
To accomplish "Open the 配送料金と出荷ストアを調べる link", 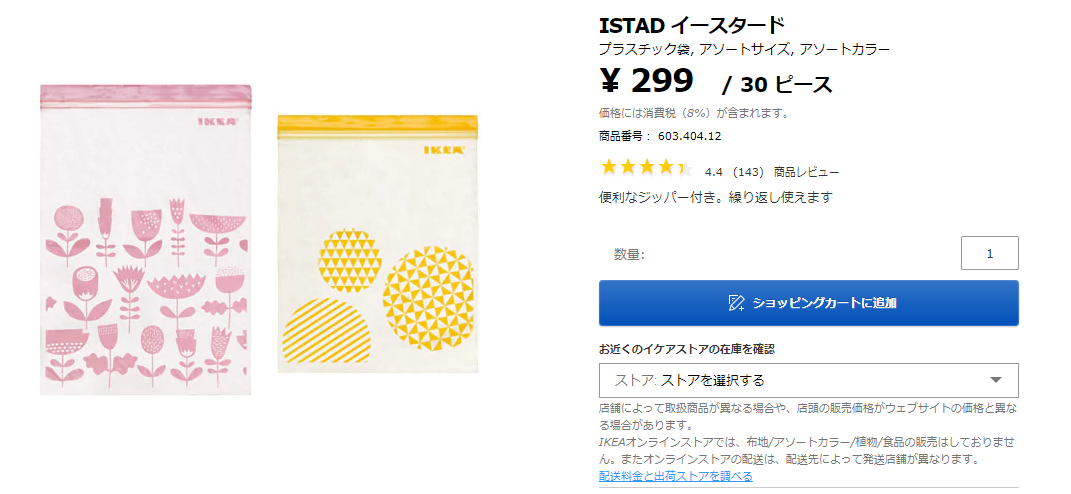I will tap(676, 476).
